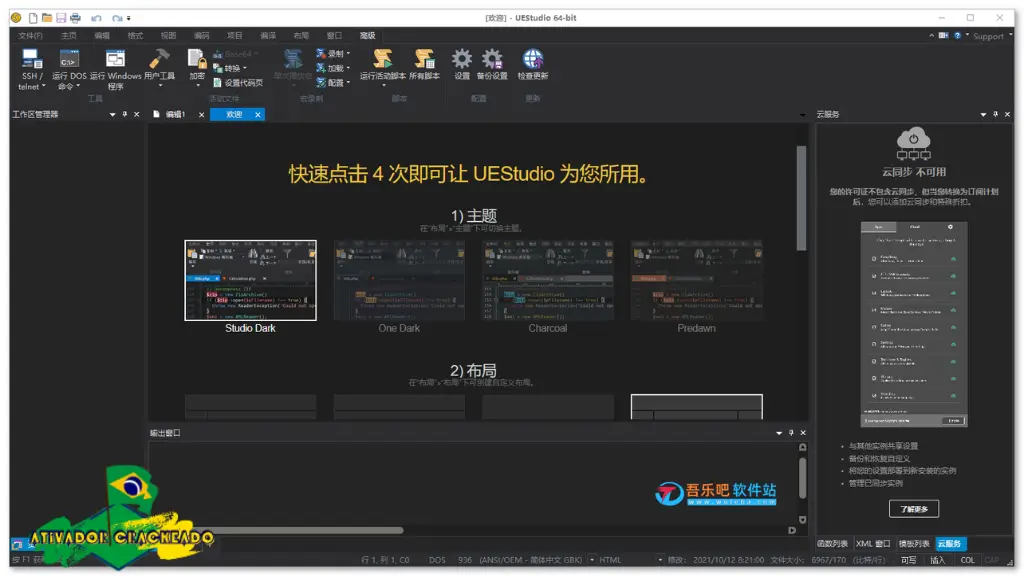Open 输出窗口 panel options dropdown

coord(778,433)
